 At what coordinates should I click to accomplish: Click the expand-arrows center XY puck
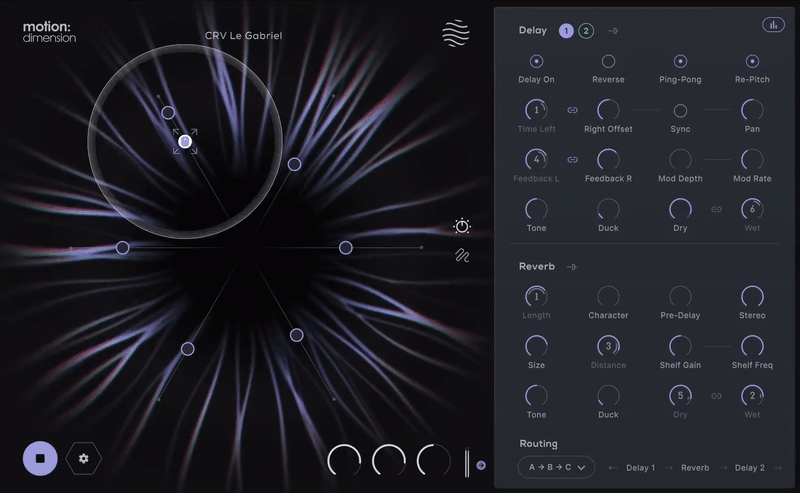[185, 141]
